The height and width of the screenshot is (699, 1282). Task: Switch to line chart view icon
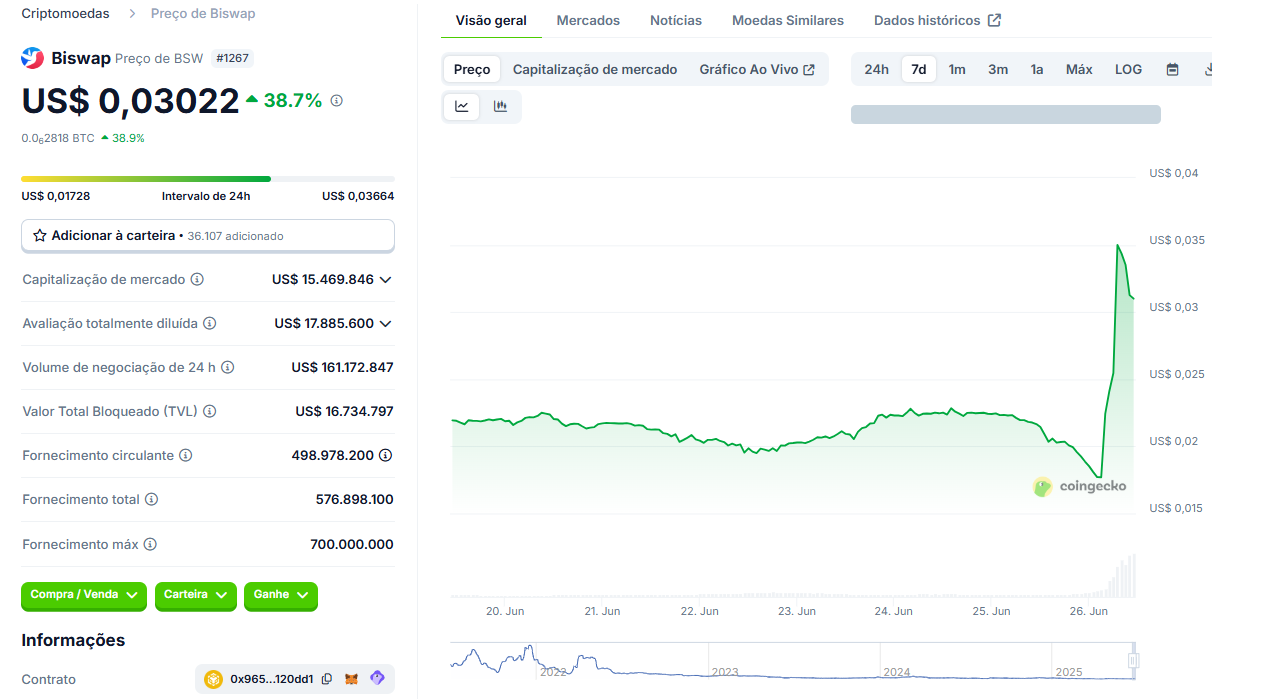tap(462, 106)
